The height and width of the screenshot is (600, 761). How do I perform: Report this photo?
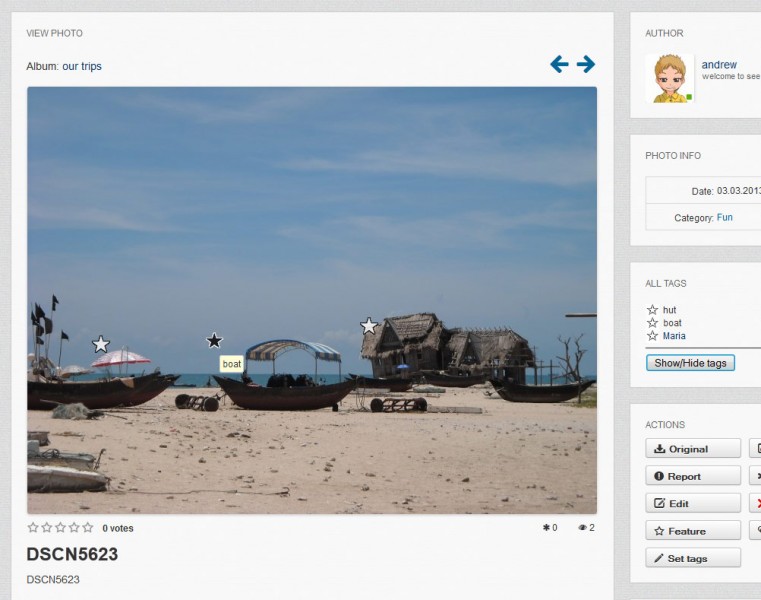693,476
